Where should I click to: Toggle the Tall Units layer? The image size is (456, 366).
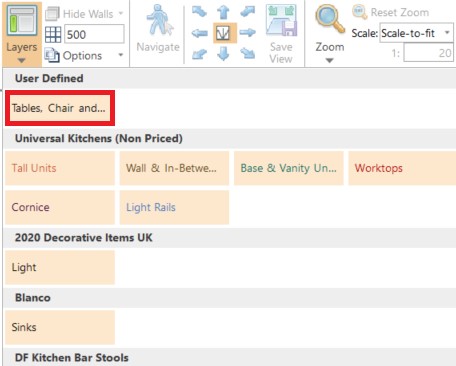click(60, 168)
